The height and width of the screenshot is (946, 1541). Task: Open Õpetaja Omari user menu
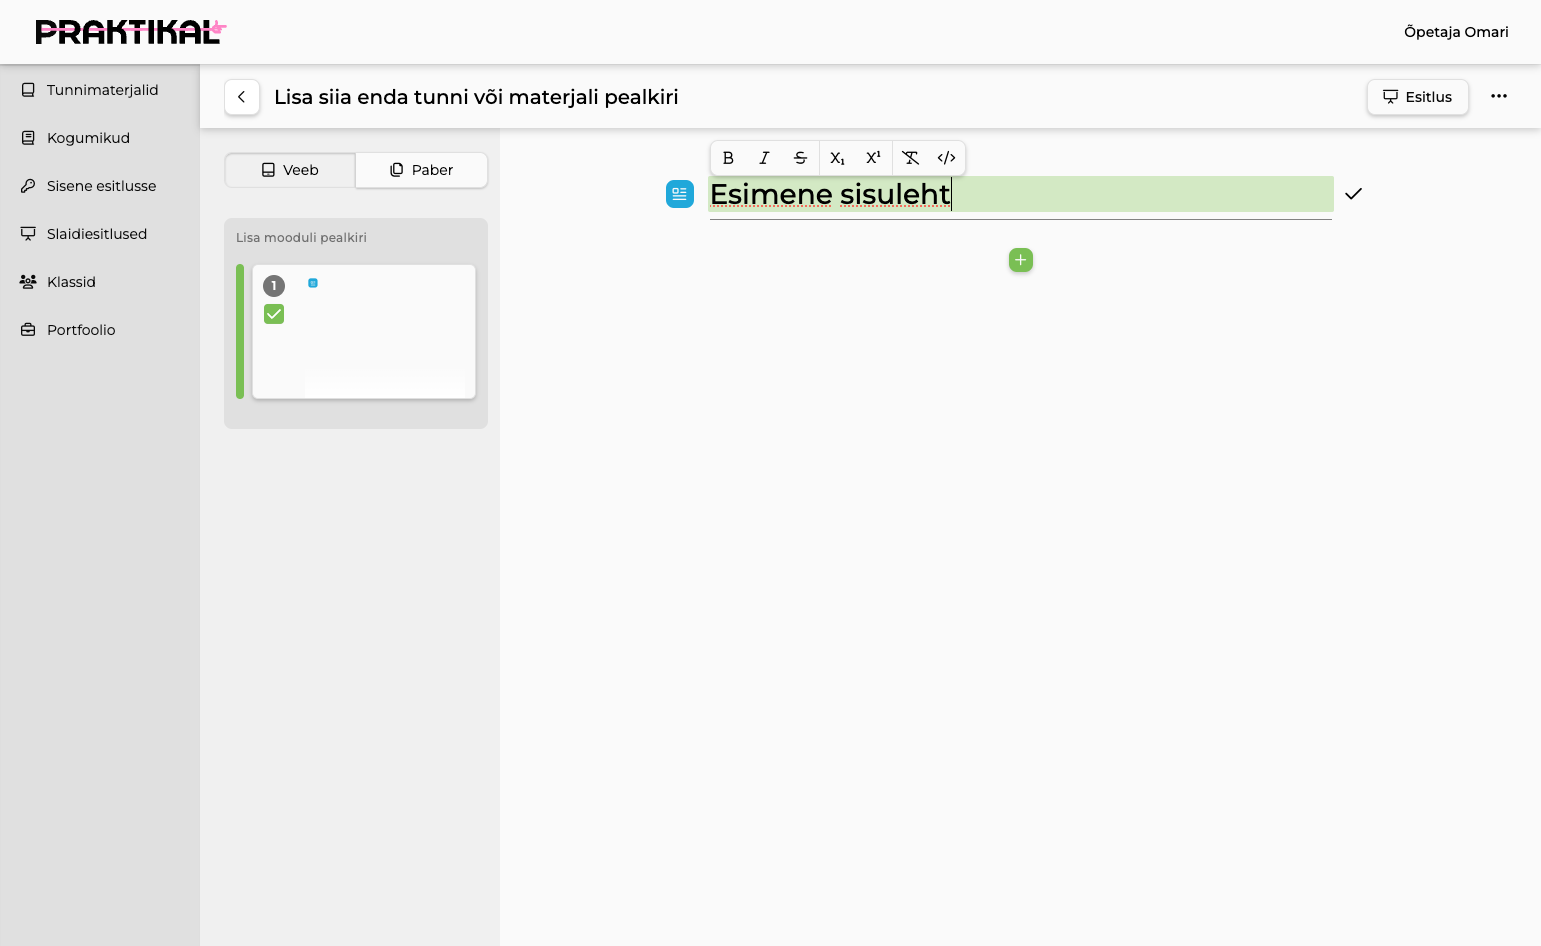pyautogui.click(x=1456, y=32)
